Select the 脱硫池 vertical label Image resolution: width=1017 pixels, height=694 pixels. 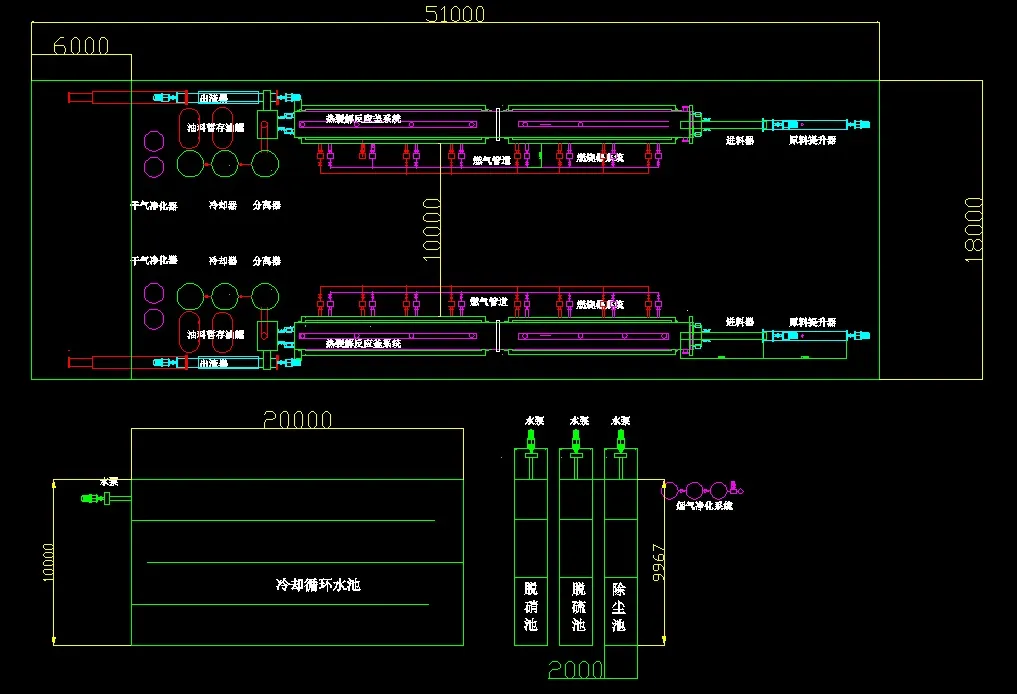pyautogui.click(x=577, y=607)
